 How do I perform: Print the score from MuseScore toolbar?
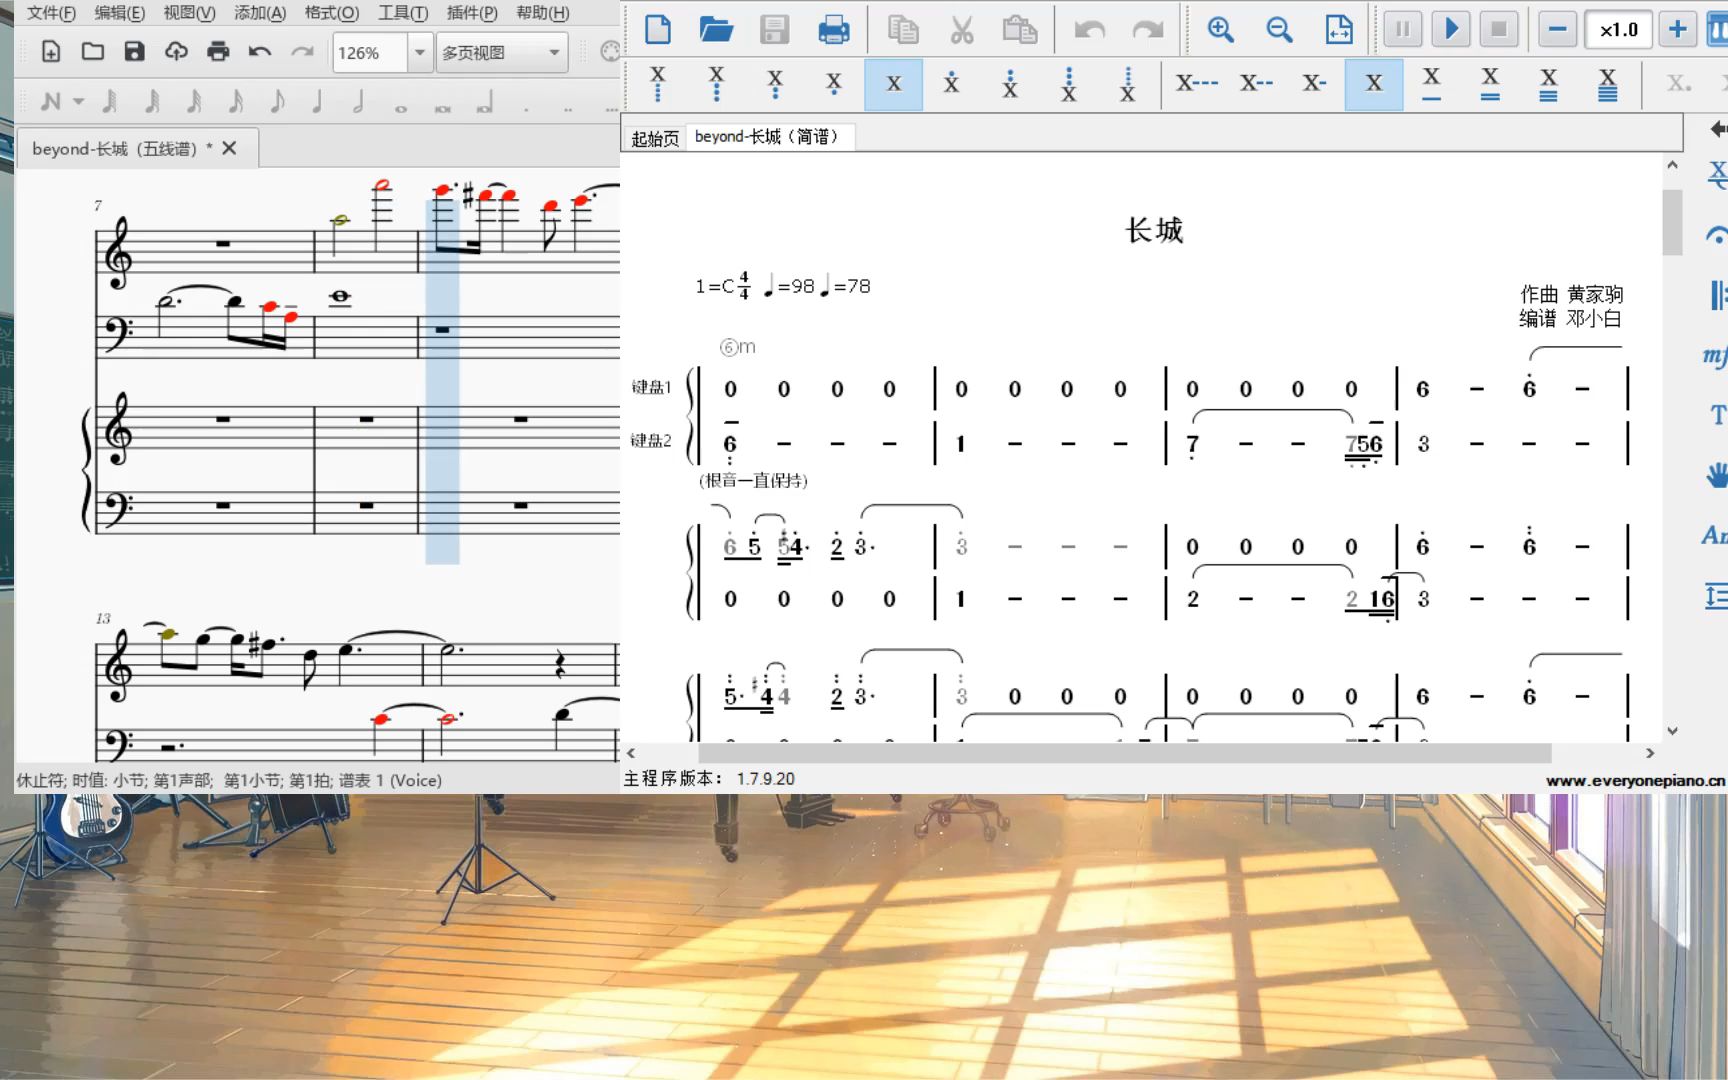click(218, 52)
